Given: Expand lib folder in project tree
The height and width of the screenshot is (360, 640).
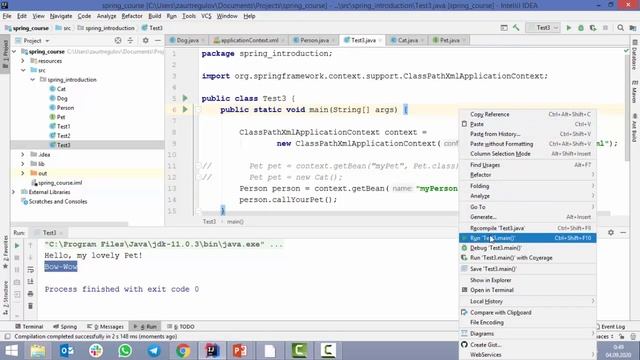Looking at the screenshot, I should coord(23,164).
